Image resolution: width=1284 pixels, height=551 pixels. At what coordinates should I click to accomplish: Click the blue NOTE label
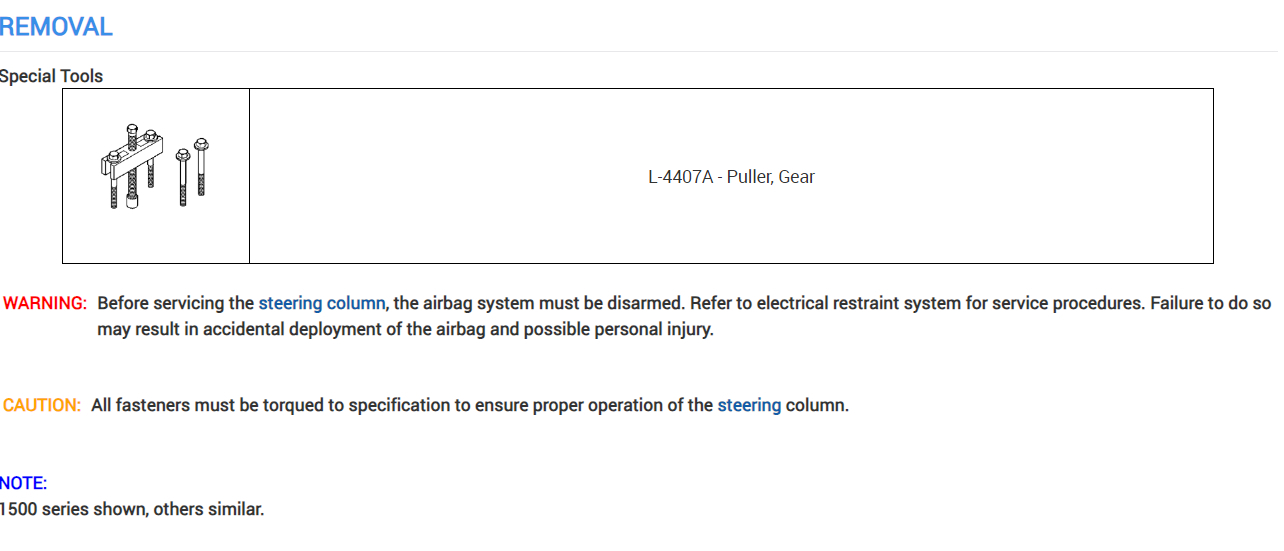coord(24,483)
